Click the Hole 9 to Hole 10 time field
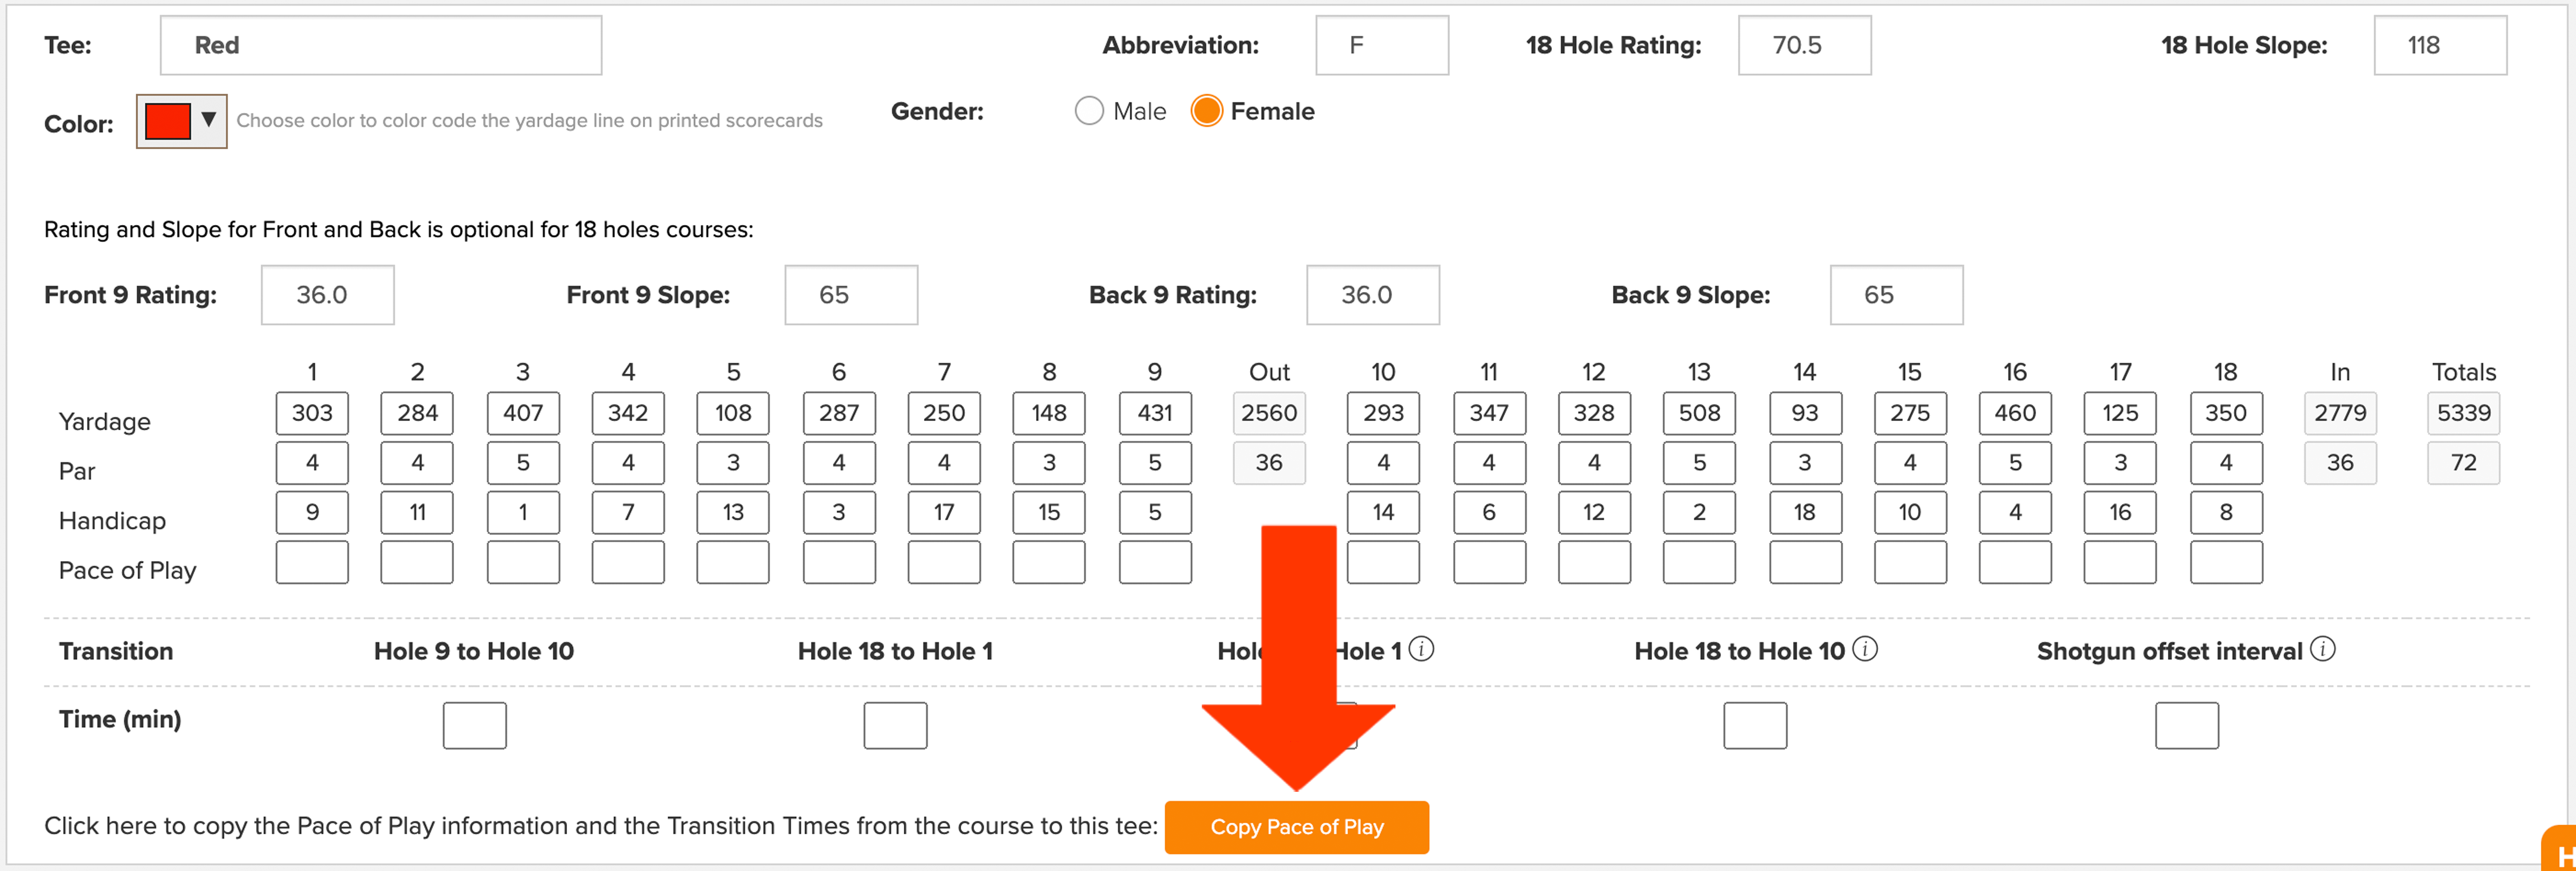This screenshot has height=871, width=2576. click(475, 726)
